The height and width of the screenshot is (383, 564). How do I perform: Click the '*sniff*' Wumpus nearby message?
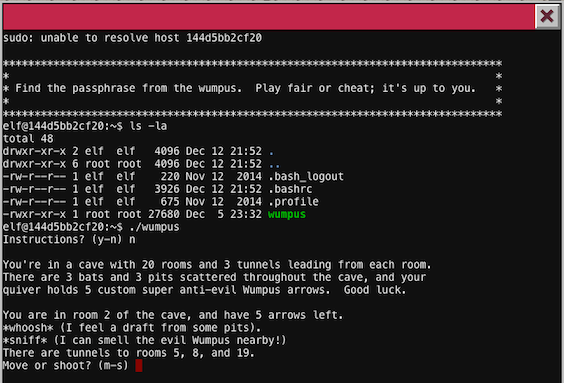click(145, 340)
